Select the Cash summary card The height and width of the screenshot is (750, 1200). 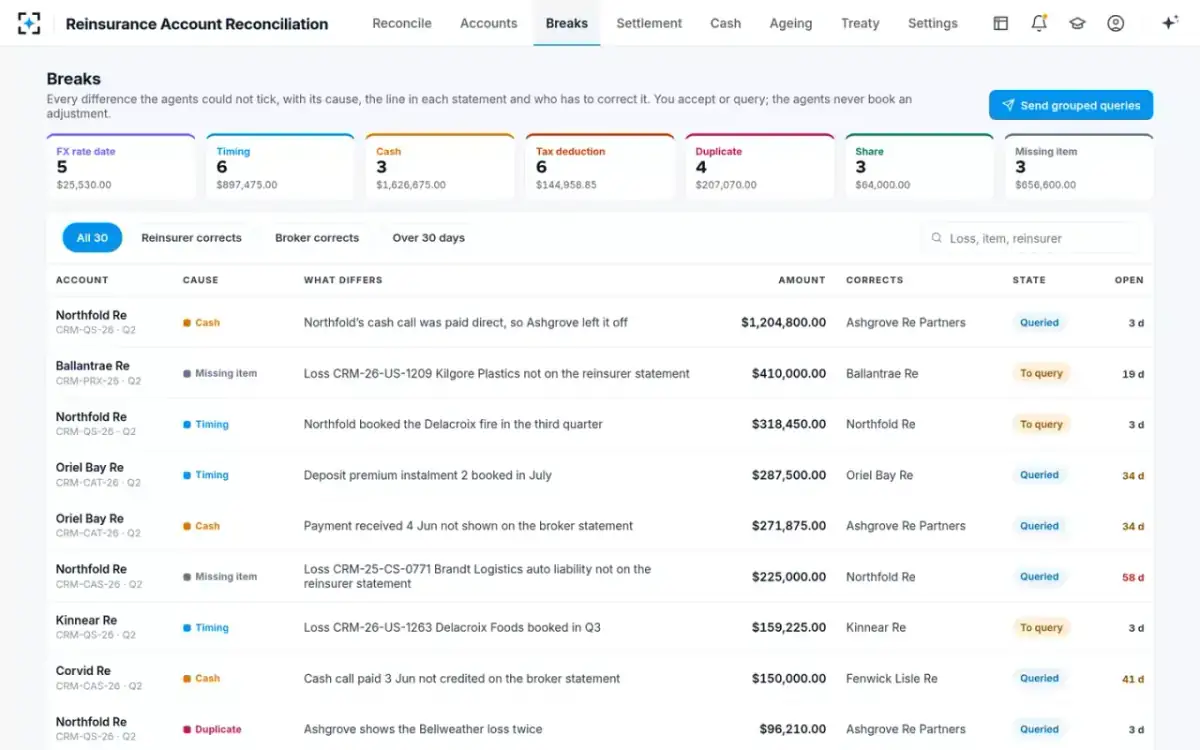coord(440,167)
